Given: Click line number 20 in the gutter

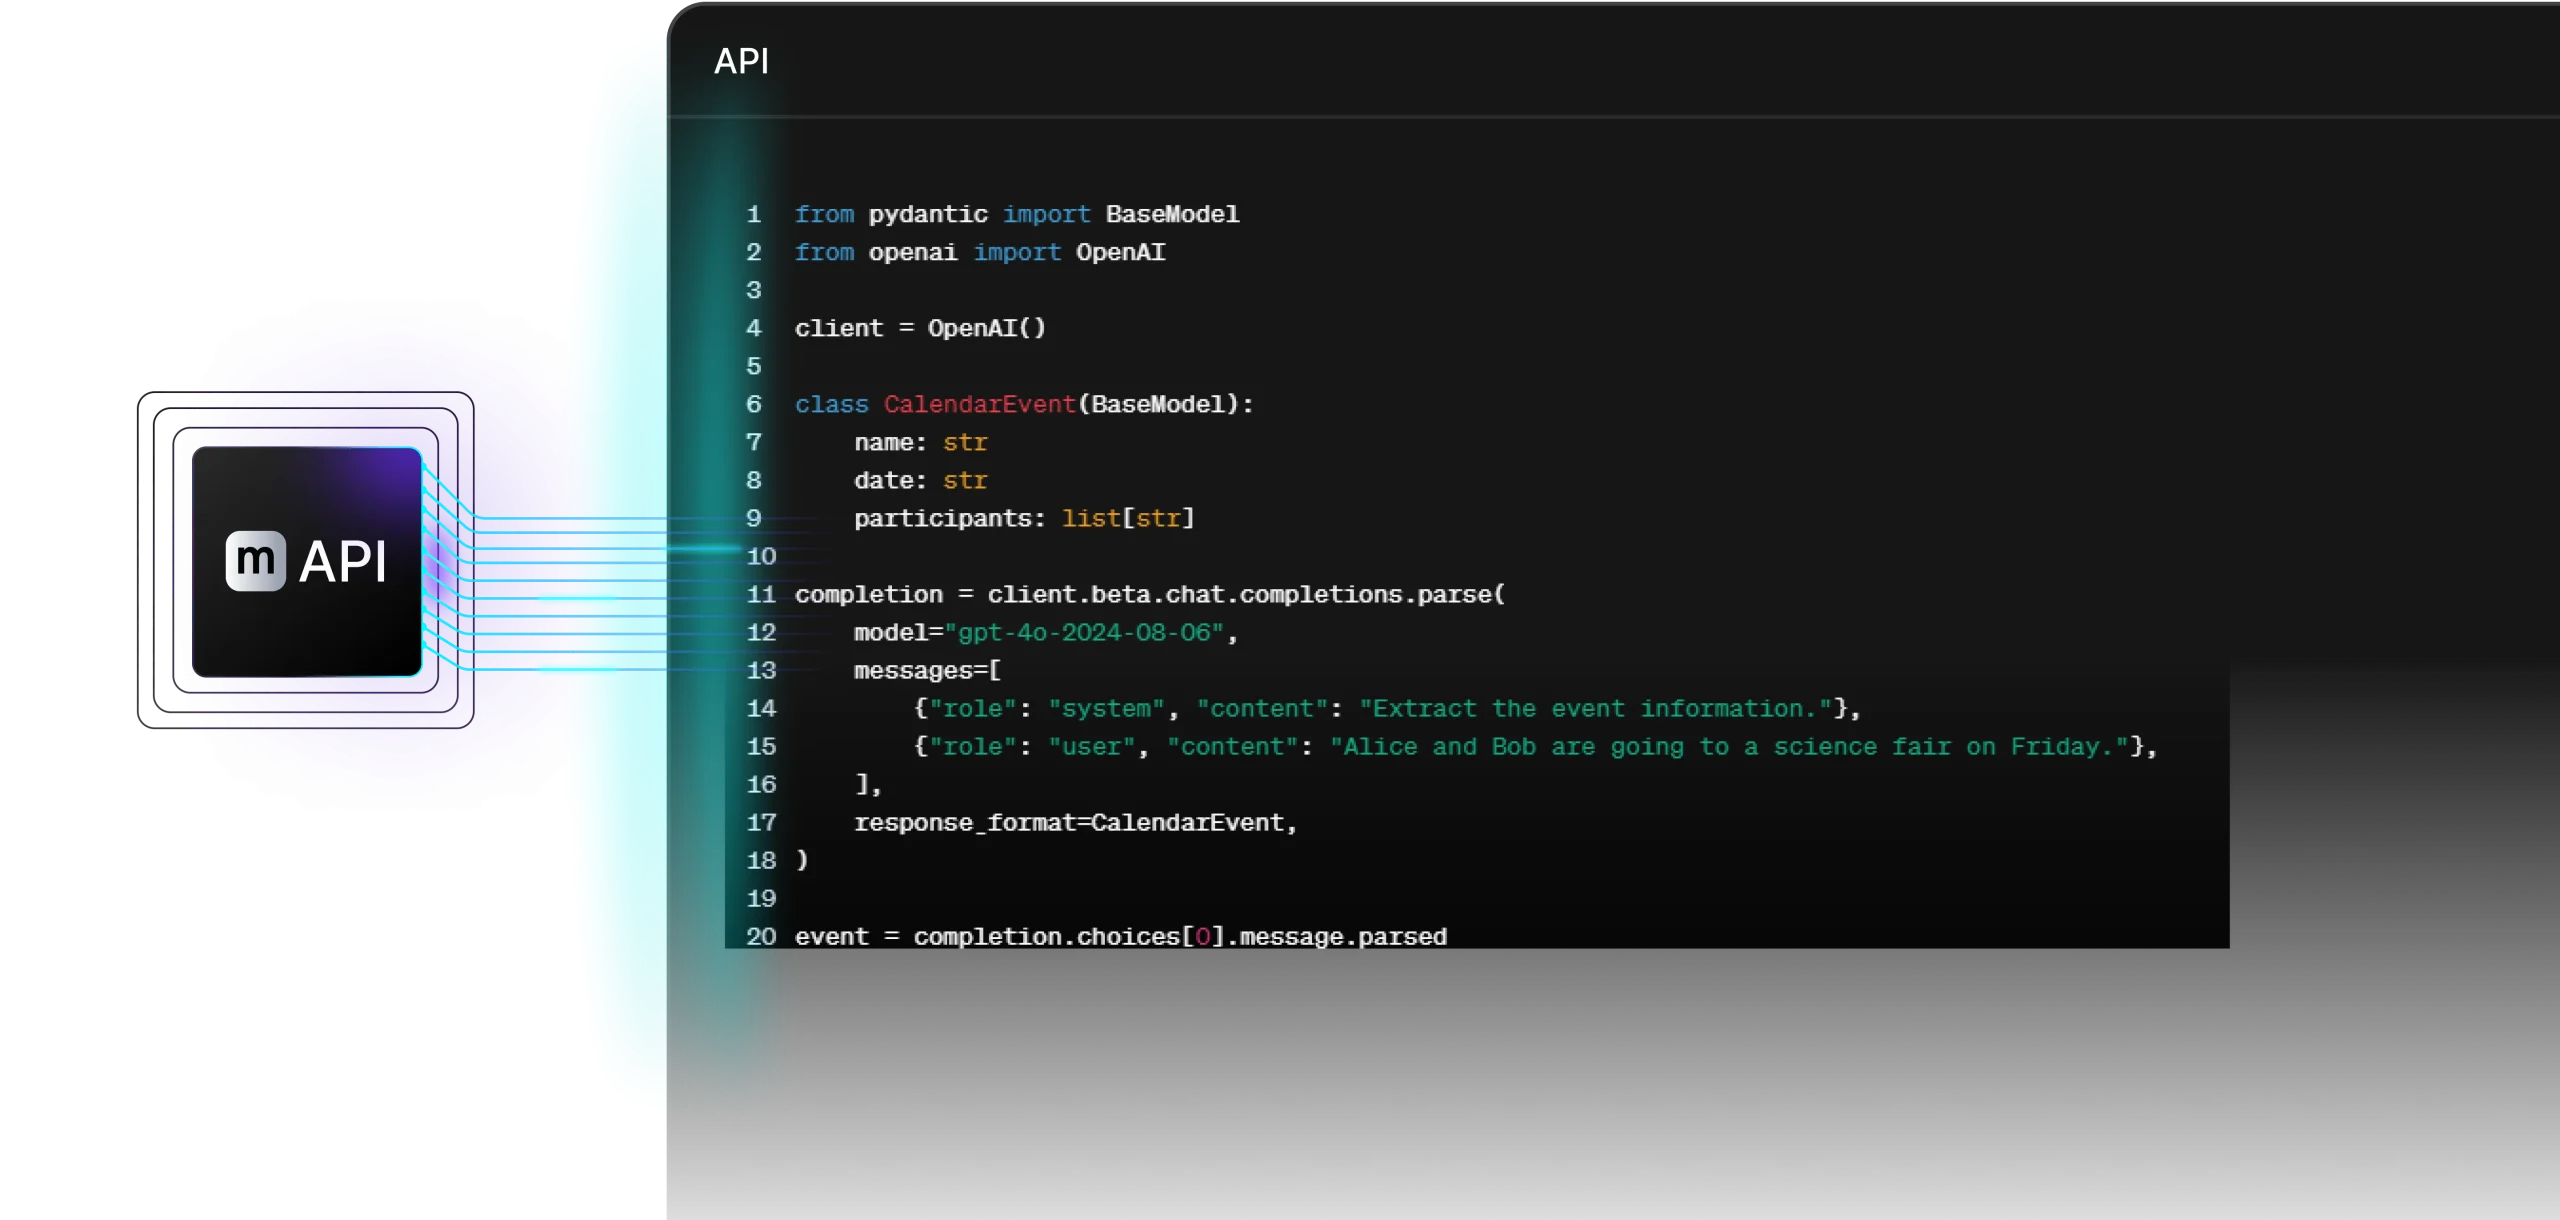Looking at the screenshot, I should 760,937.
